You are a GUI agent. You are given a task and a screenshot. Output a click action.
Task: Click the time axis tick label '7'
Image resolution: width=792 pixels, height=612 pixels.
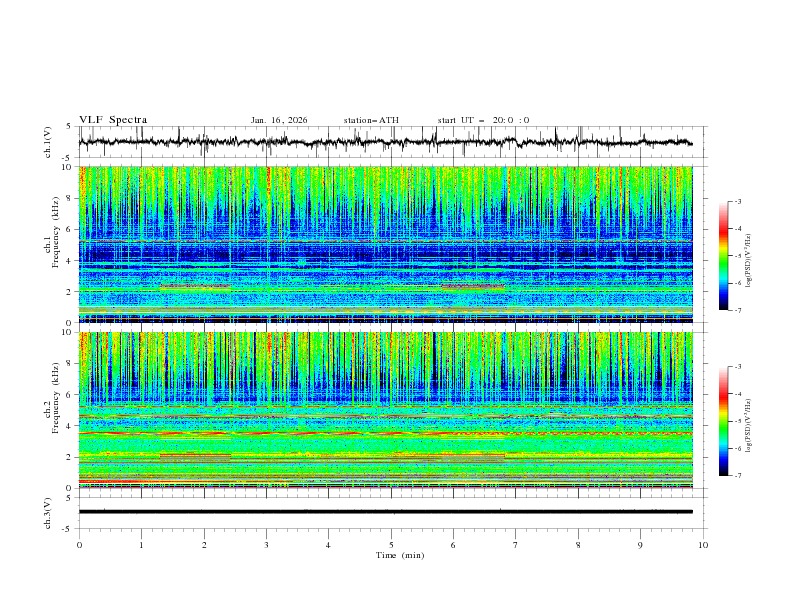[x=516, y=545]
